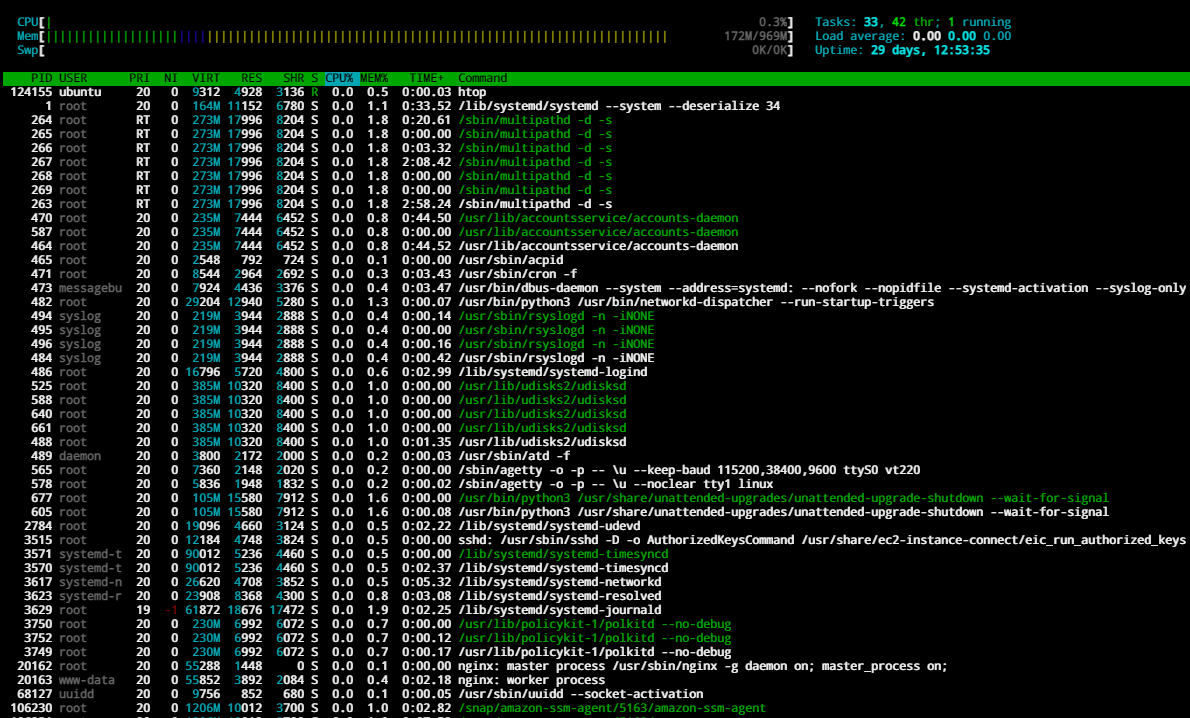1190x718 pixels.
Task: Select the uuidd --socket-activation row
Action: (595, 694)
